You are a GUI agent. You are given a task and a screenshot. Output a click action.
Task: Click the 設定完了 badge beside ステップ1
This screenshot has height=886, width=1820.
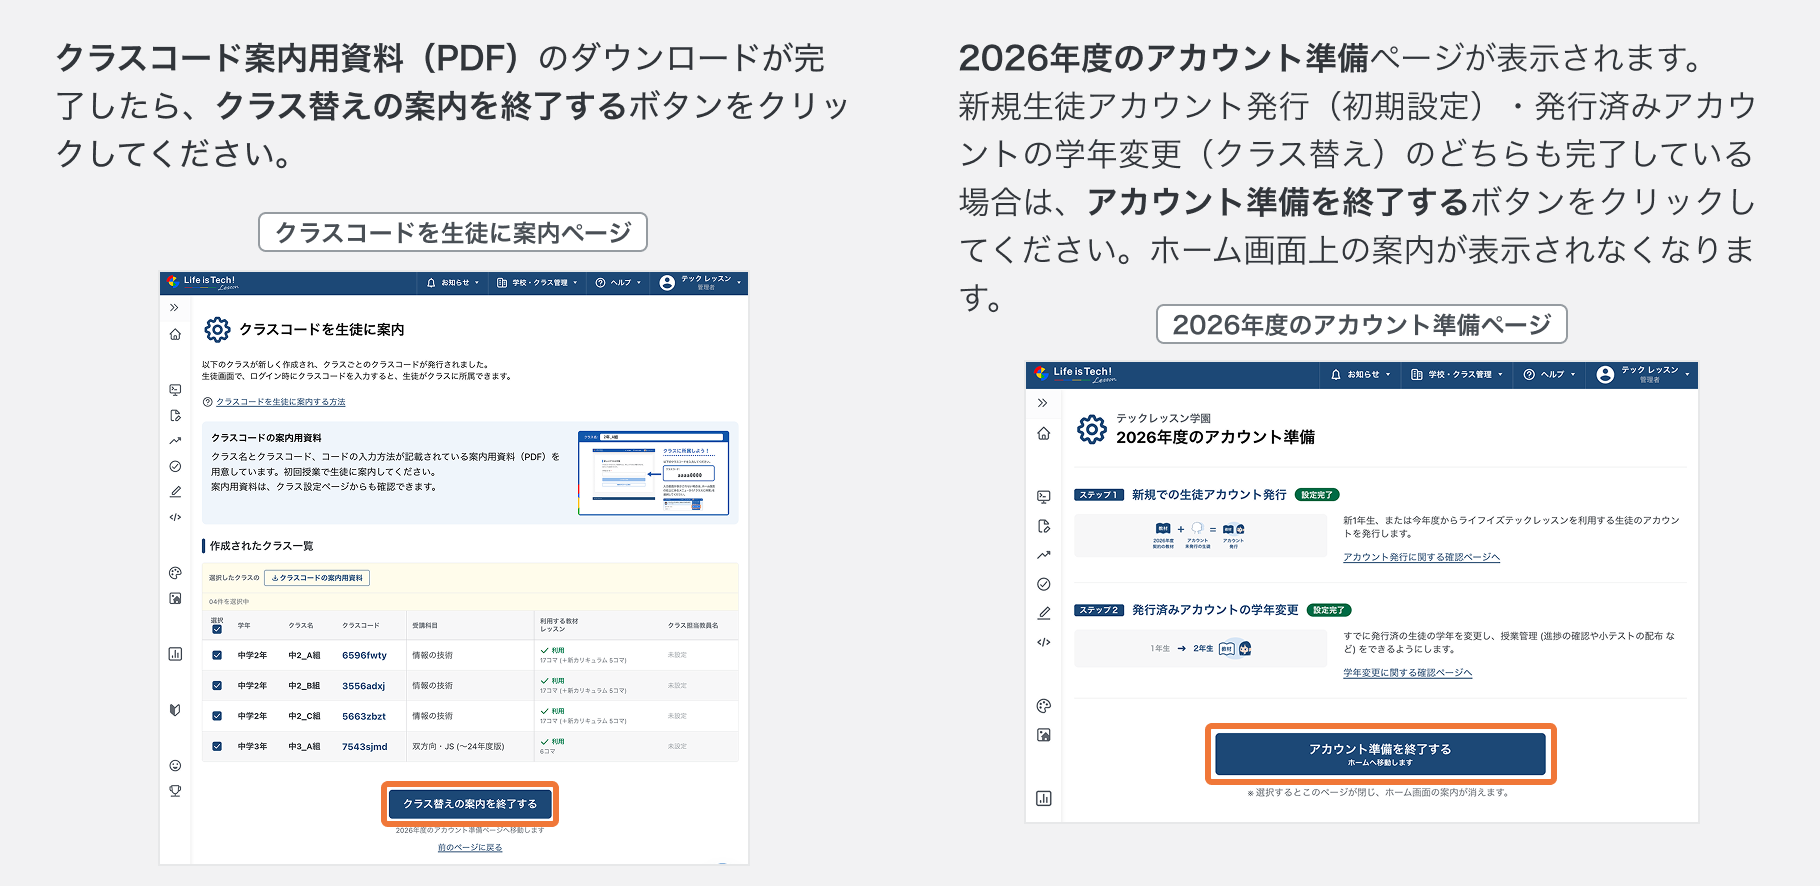(1316, 495)
